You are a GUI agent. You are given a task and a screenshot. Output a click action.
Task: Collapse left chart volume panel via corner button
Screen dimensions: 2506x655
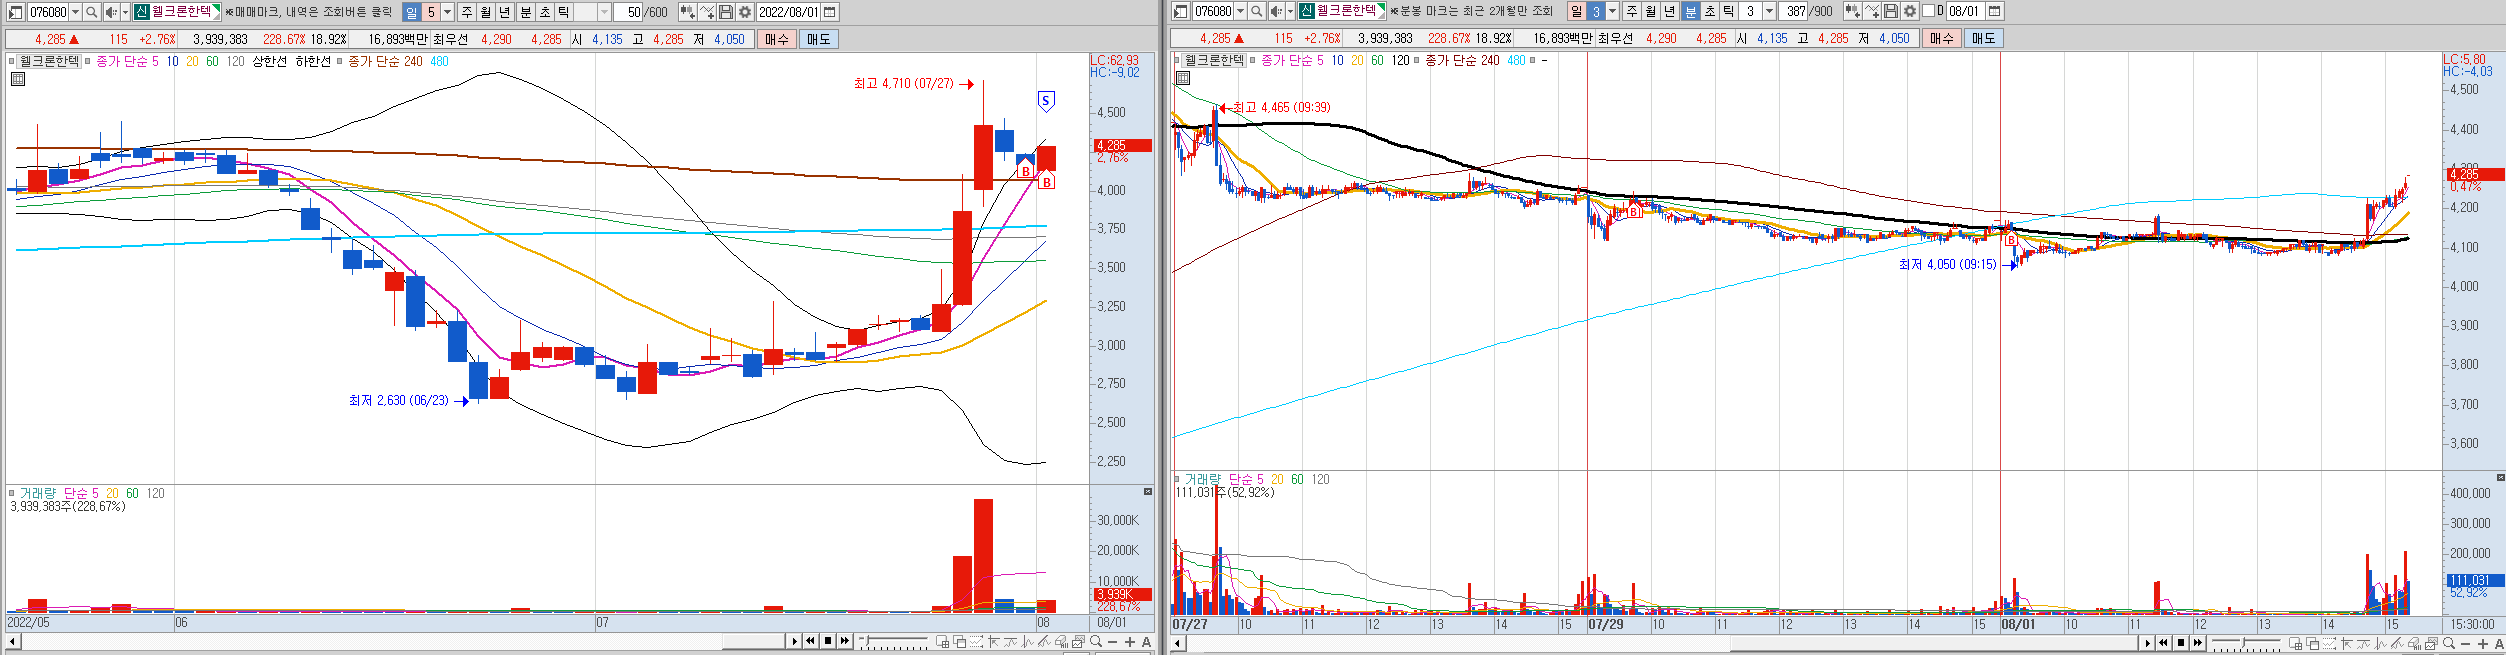click(1148, 491)
